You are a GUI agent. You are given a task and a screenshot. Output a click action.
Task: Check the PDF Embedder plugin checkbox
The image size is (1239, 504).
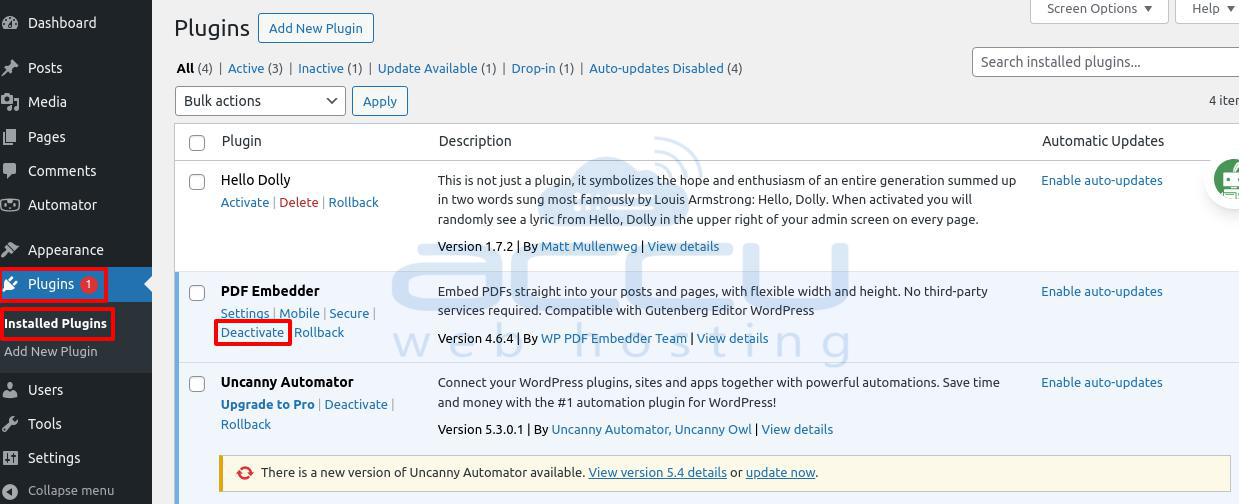[197, 293]
